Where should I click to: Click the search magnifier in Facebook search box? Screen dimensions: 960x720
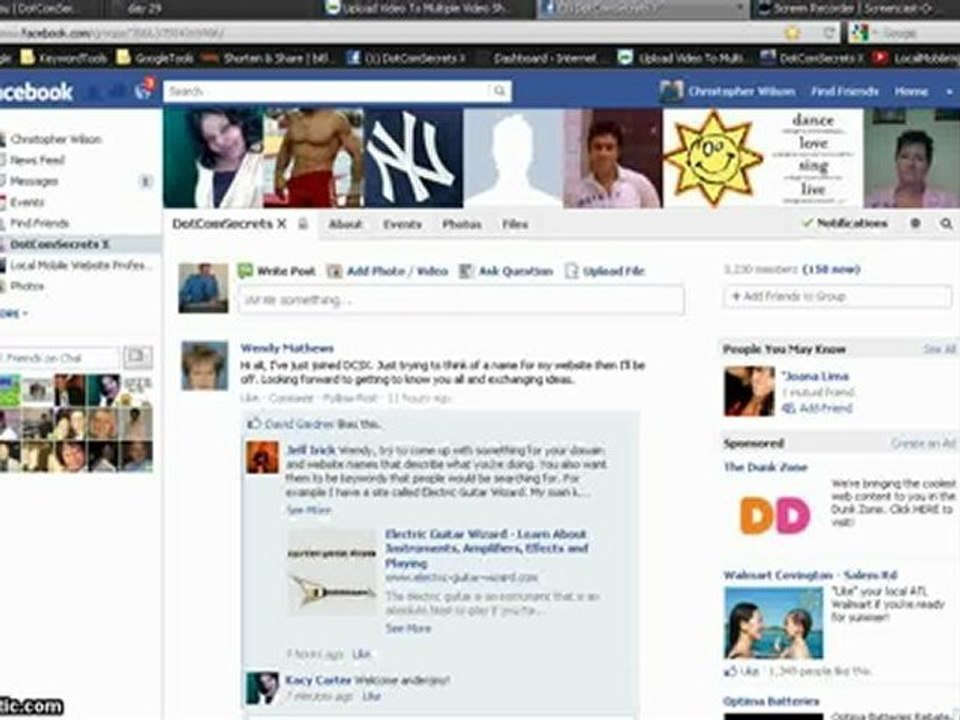click(500, 91)
